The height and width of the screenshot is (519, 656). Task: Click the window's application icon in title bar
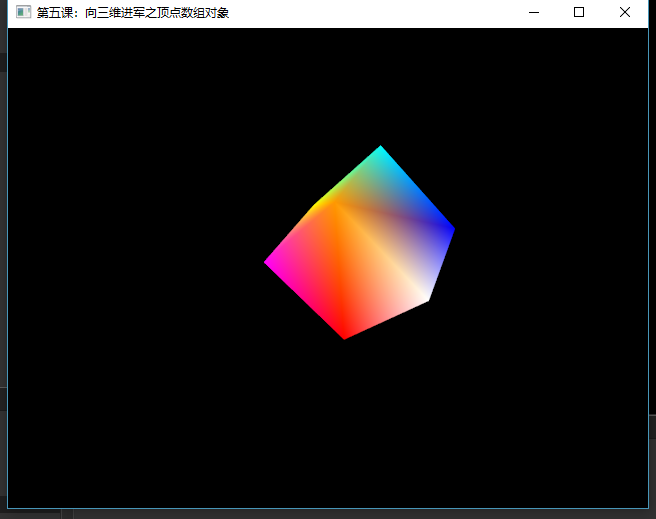click(x=23, y=12)
